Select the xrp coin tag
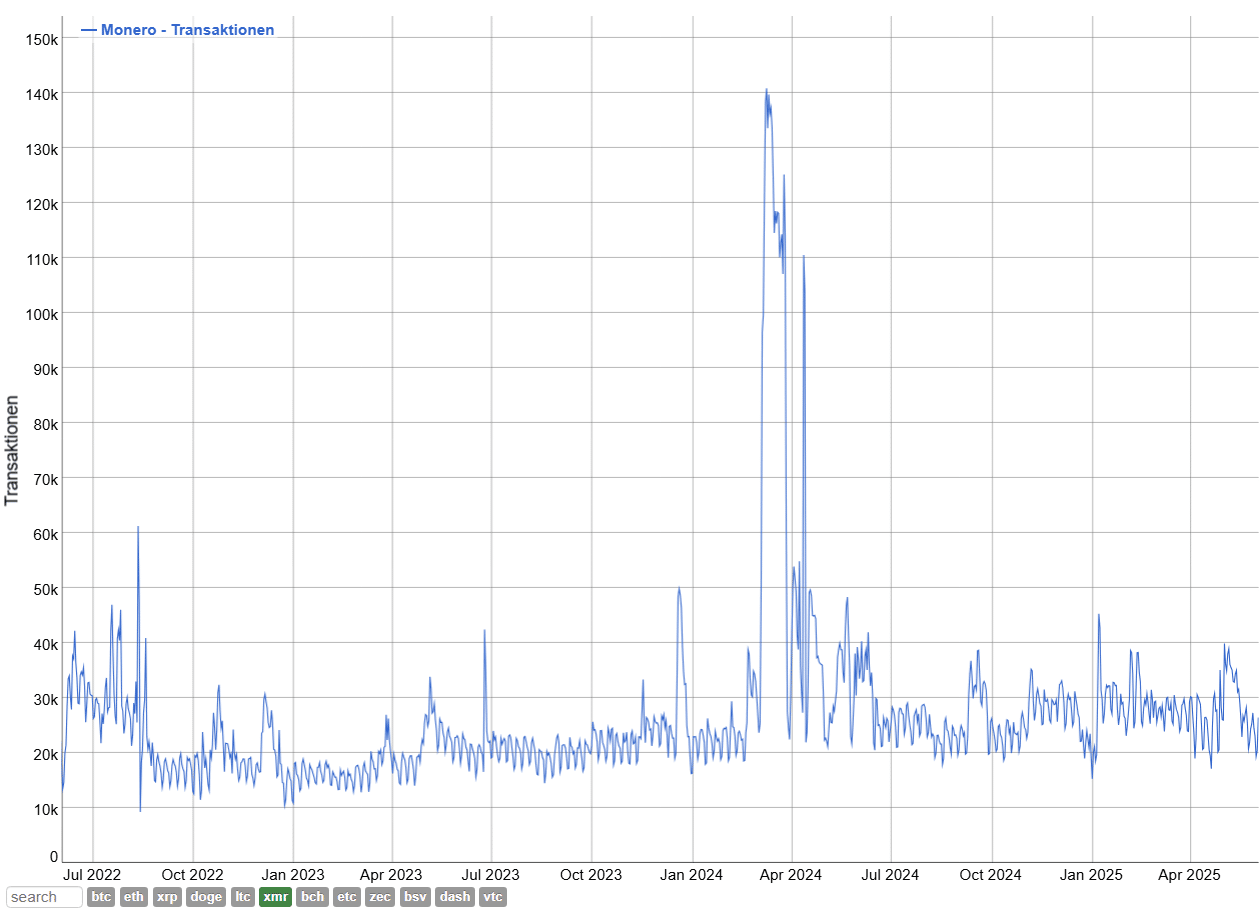 (x=167, y=897)
